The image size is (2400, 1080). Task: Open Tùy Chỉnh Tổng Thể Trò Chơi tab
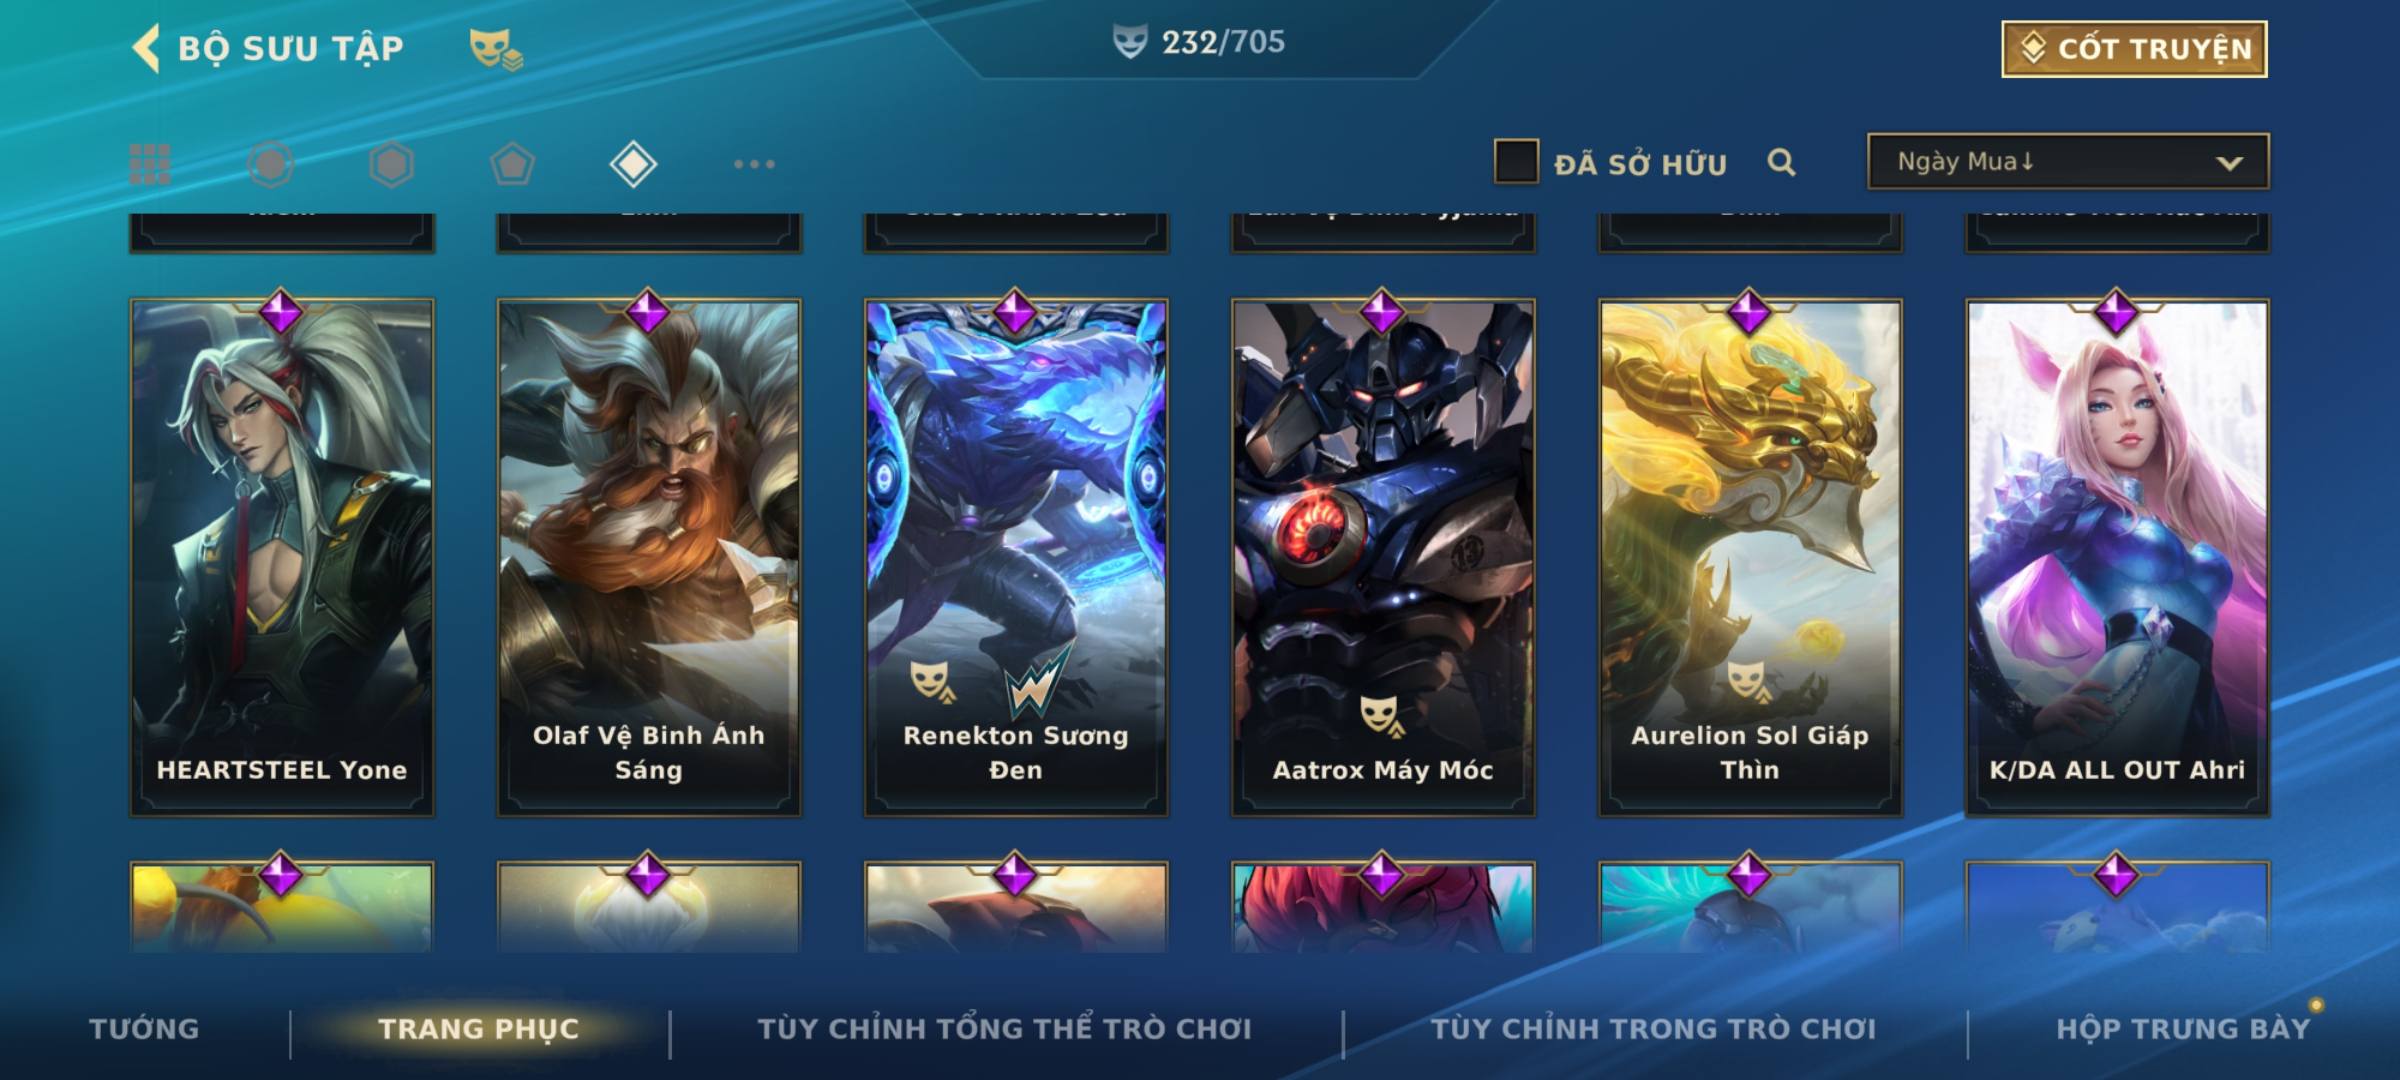tap(1004, 1029)
